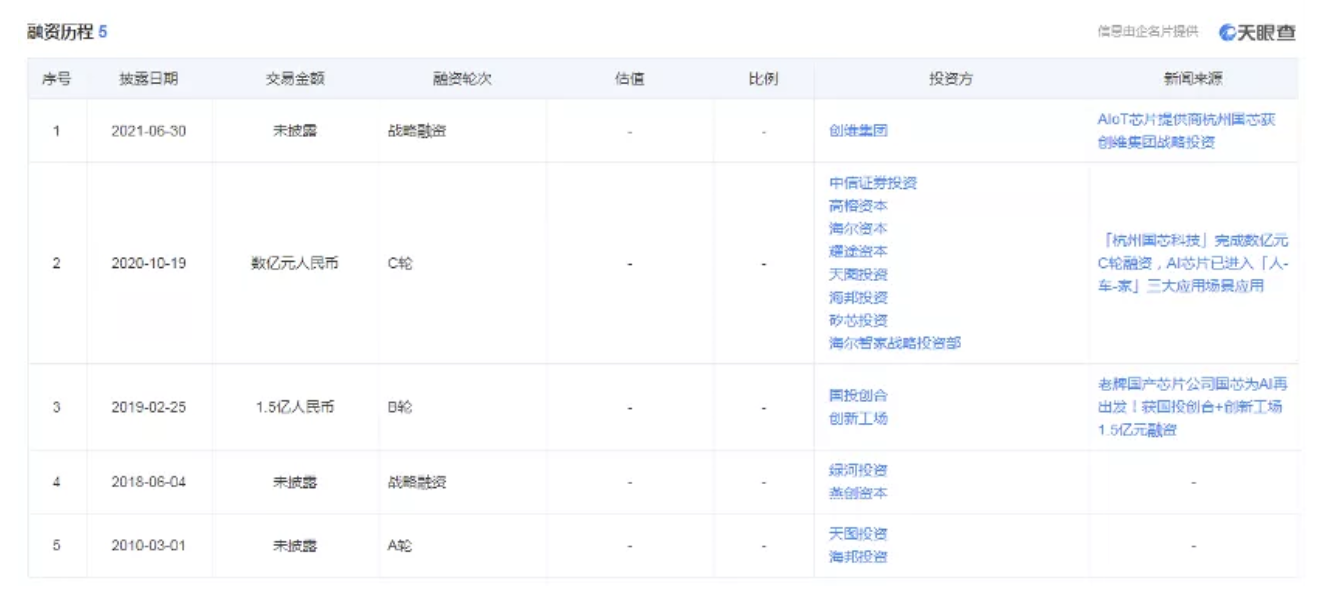Image resolution: width=1320 pixels, height=602 pixels.
Task: Click the 投资方 column header
Action: click(950, 79)
